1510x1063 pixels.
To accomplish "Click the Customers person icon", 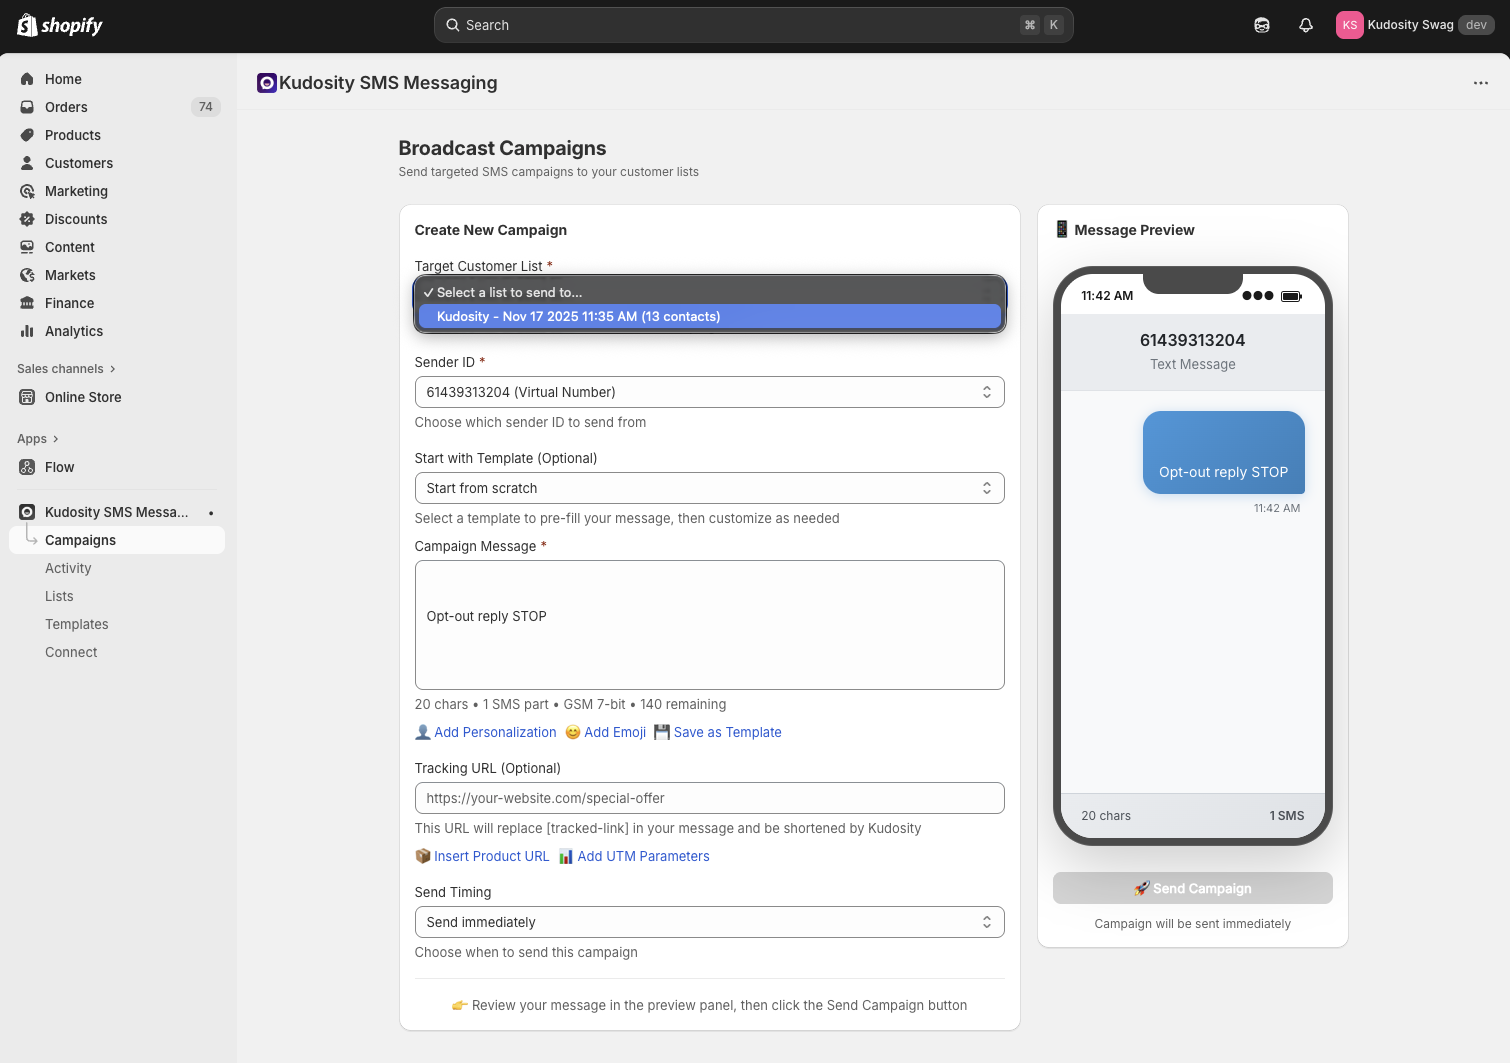I will 27,163.
